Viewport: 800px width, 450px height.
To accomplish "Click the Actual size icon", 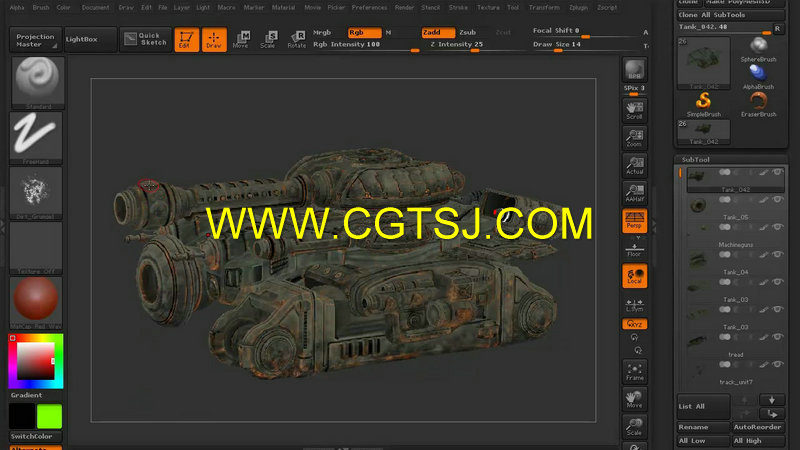I will (634, 166).
